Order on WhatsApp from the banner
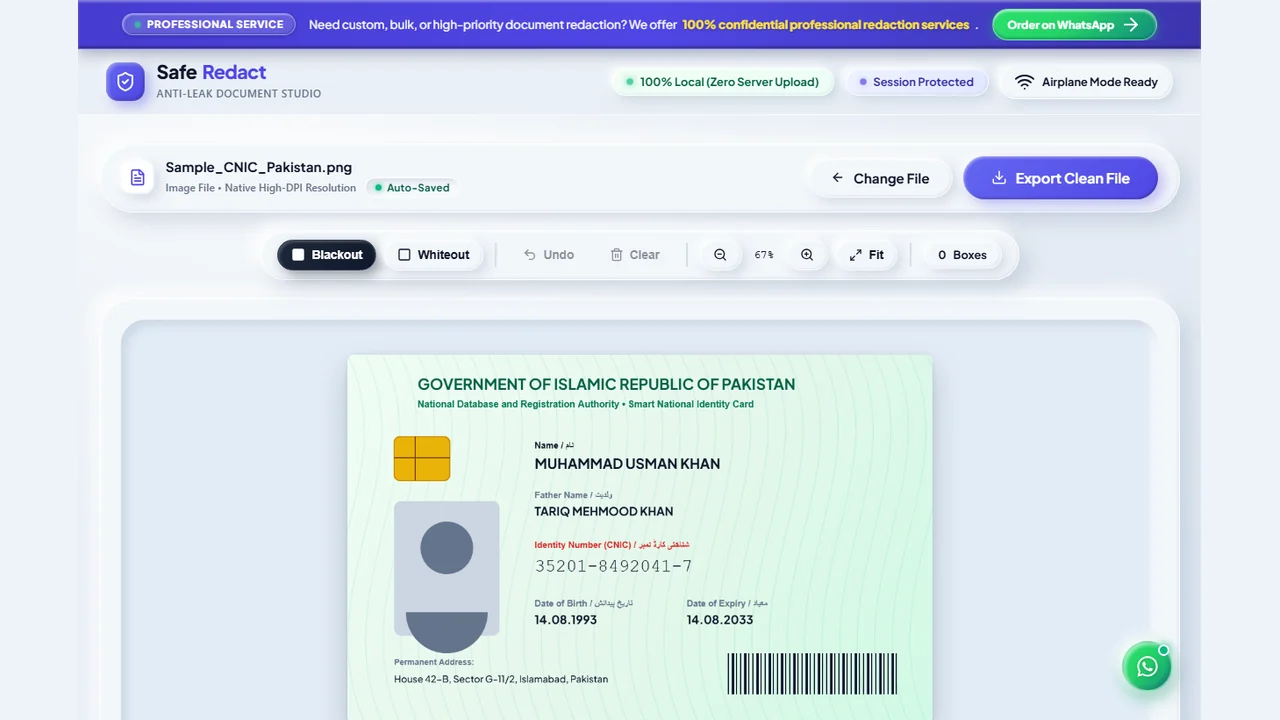The width and height of the screenshot is (1280, 720). pos(1074,25)
